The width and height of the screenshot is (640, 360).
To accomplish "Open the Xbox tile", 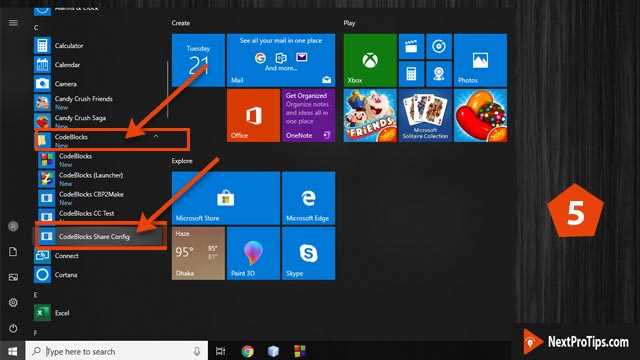I will pos(370,60).
